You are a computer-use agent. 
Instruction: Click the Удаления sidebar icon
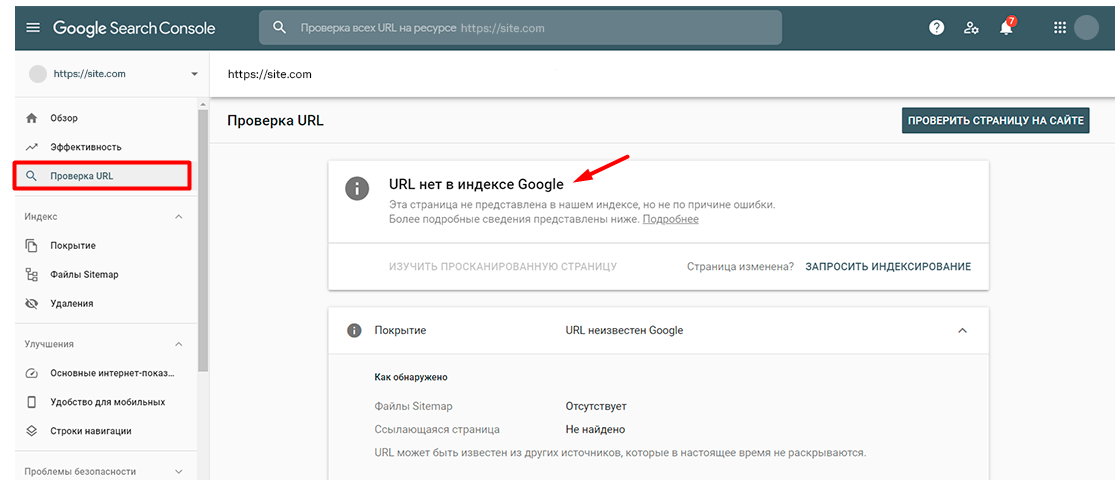(32, 303)
